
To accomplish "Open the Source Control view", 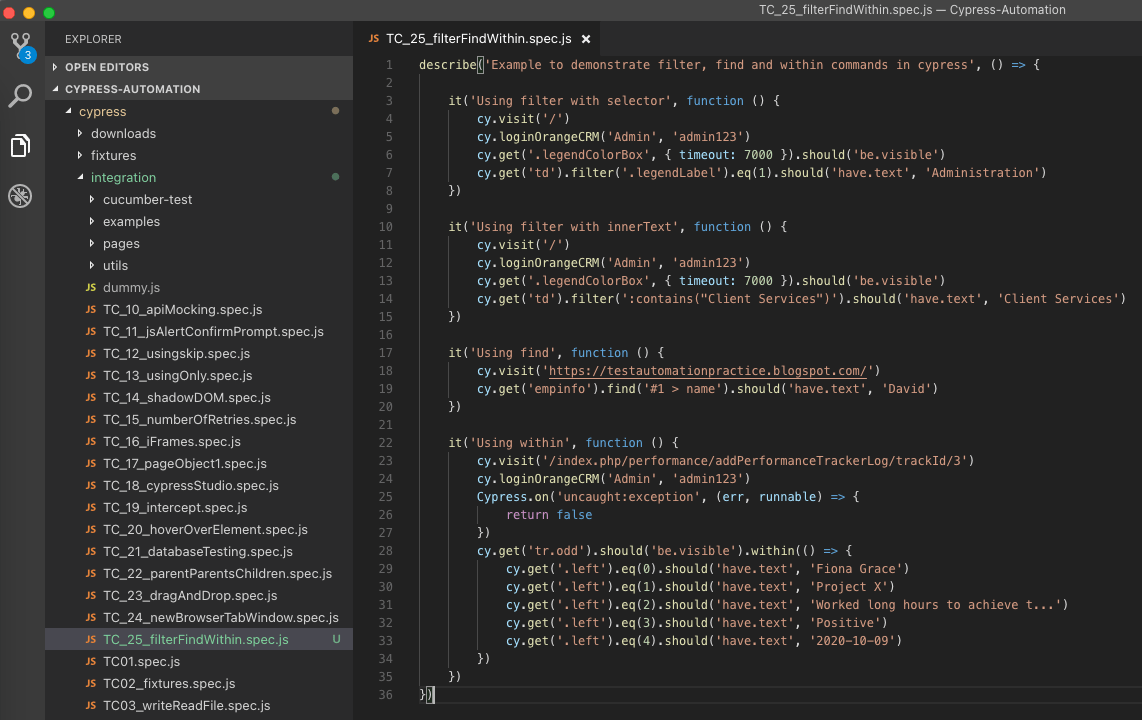I will pos(20,46).
